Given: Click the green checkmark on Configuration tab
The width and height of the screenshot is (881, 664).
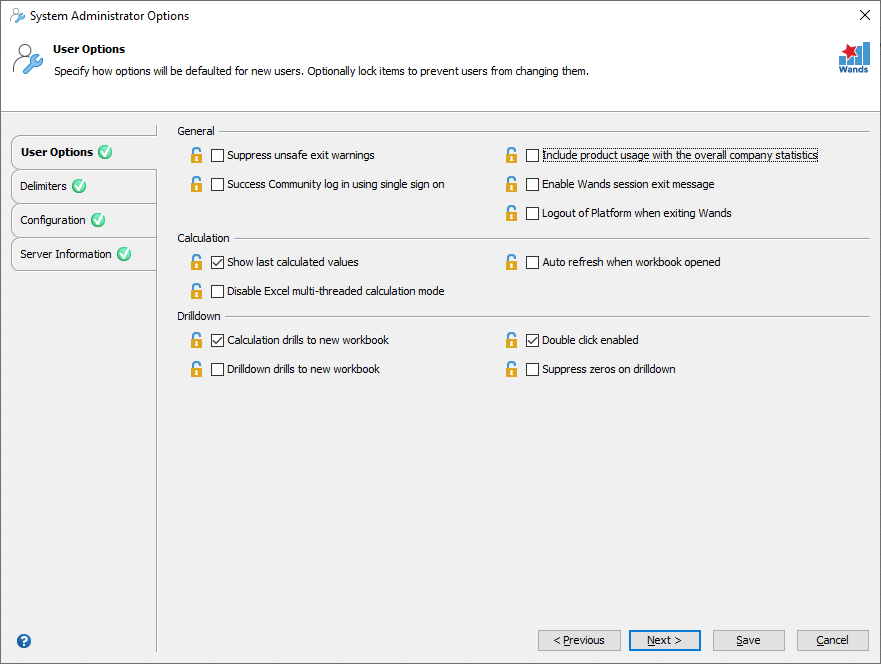Looking at the screenshot, I should [97, 220].
